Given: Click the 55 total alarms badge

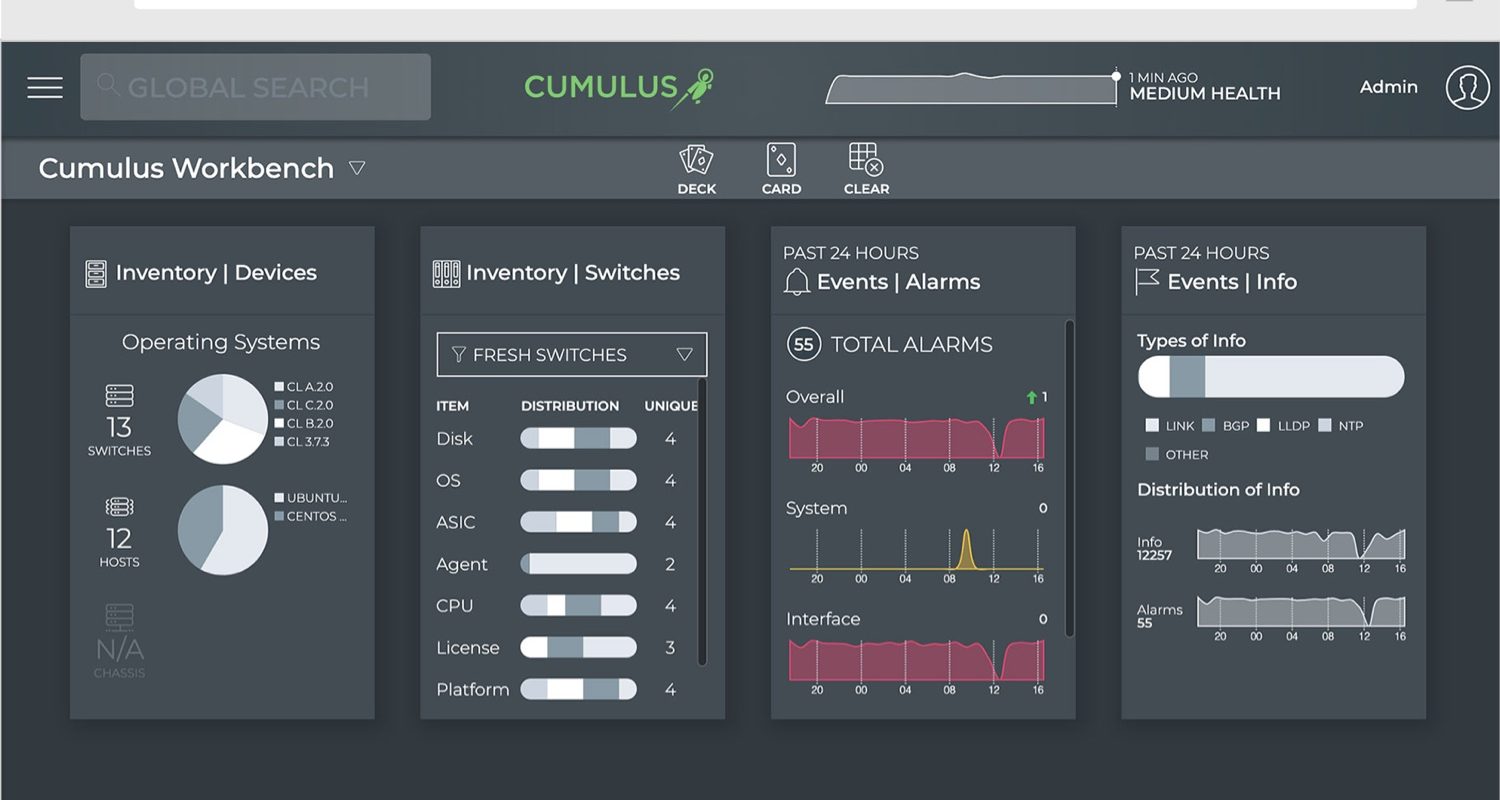Looking at the screenshot, I should pos(803,345).
